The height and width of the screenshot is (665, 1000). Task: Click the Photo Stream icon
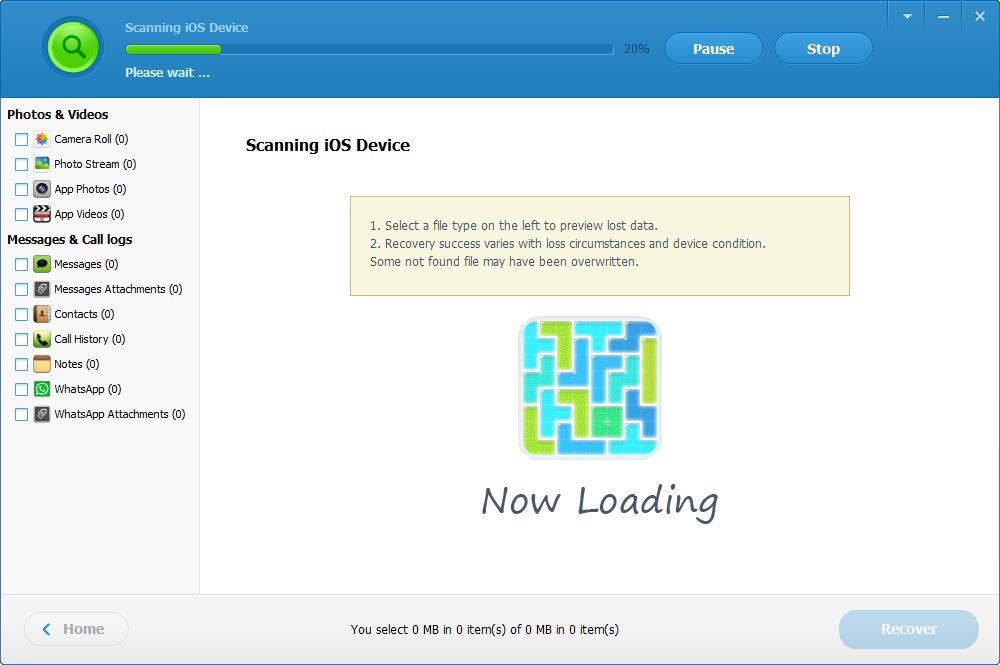[x=40, y=164]
